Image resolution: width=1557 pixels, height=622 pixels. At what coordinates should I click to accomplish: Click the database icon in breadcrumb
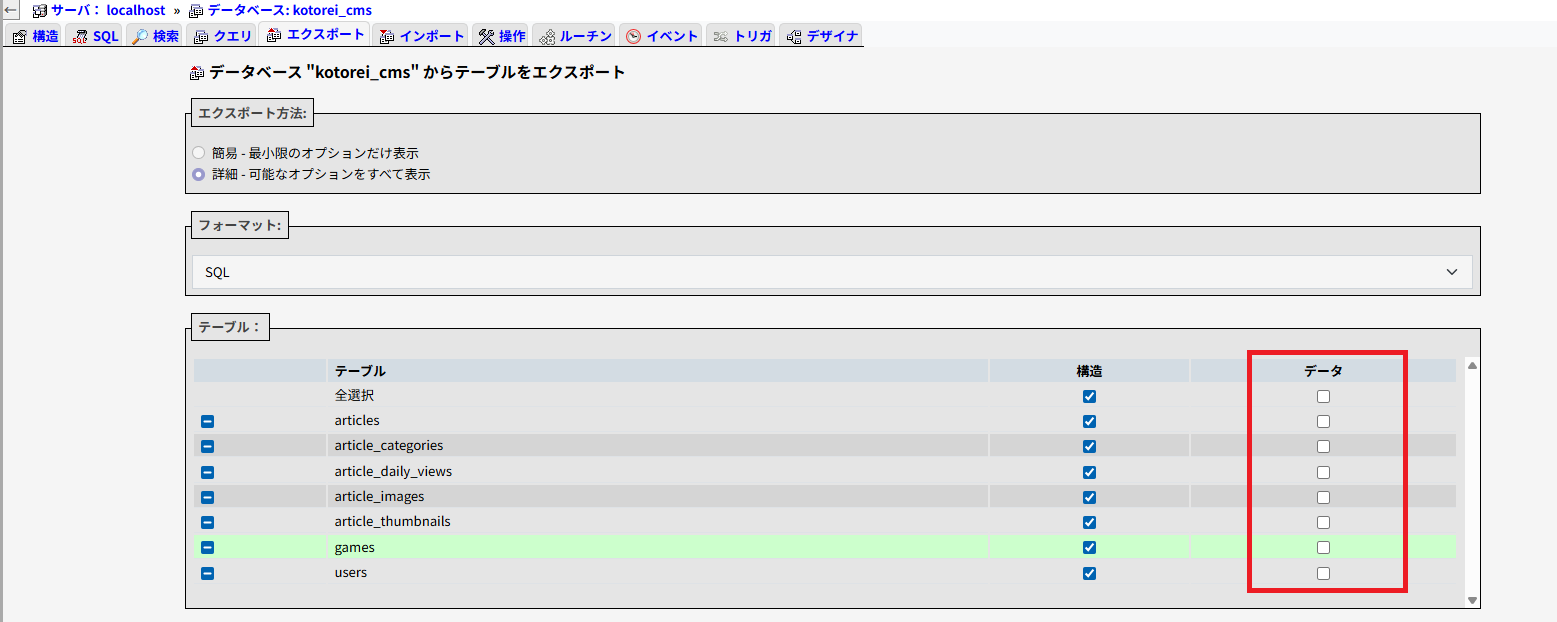click(196, 10)
